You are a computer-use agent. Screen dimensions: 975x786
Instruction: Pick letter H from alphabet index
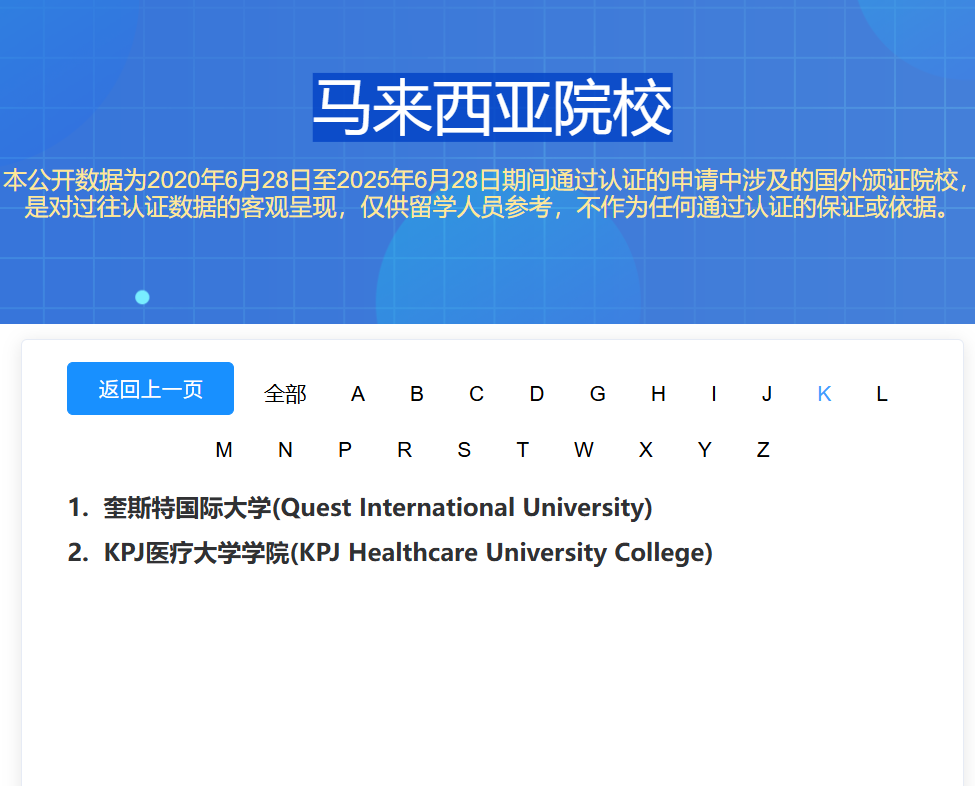[x=658, y=394]
